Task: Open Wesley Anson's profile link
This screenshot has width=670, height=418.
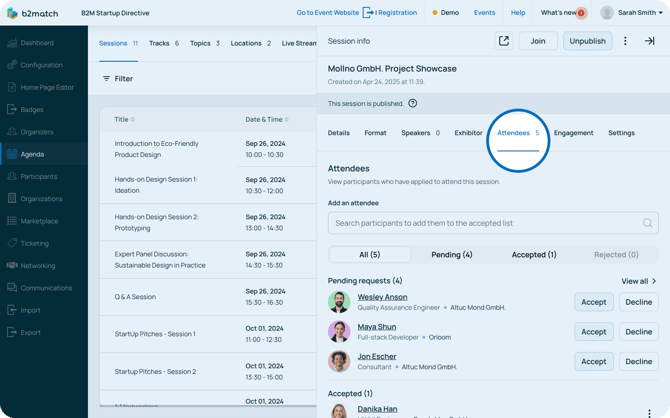Action: (382, 297)
